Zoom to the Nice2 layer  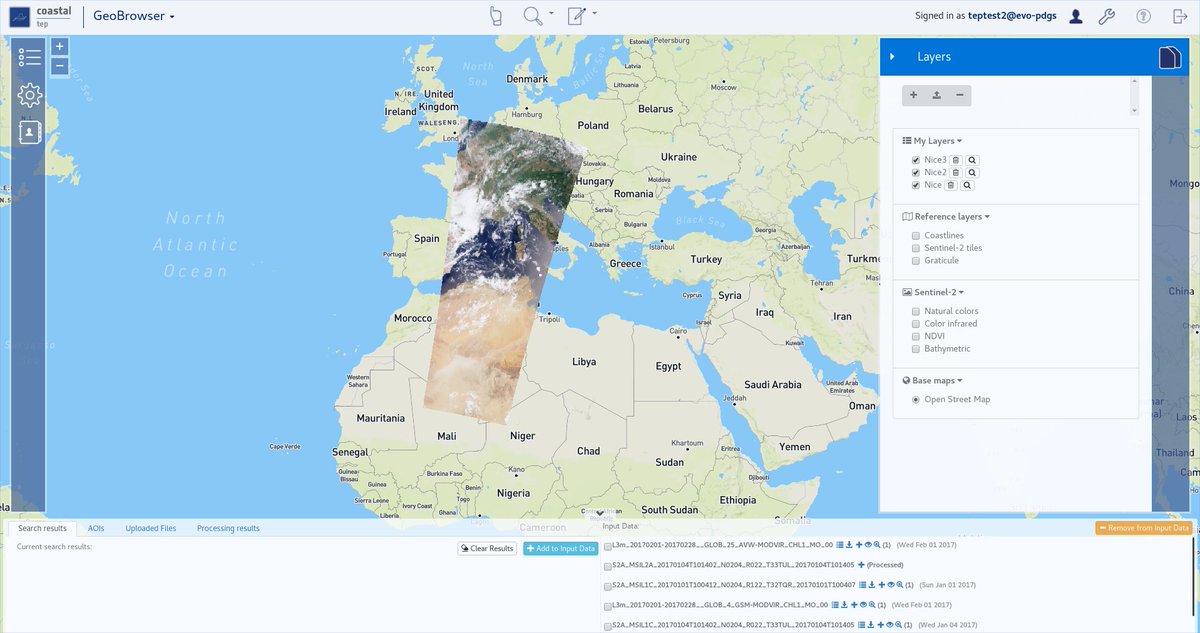(972, 173)
